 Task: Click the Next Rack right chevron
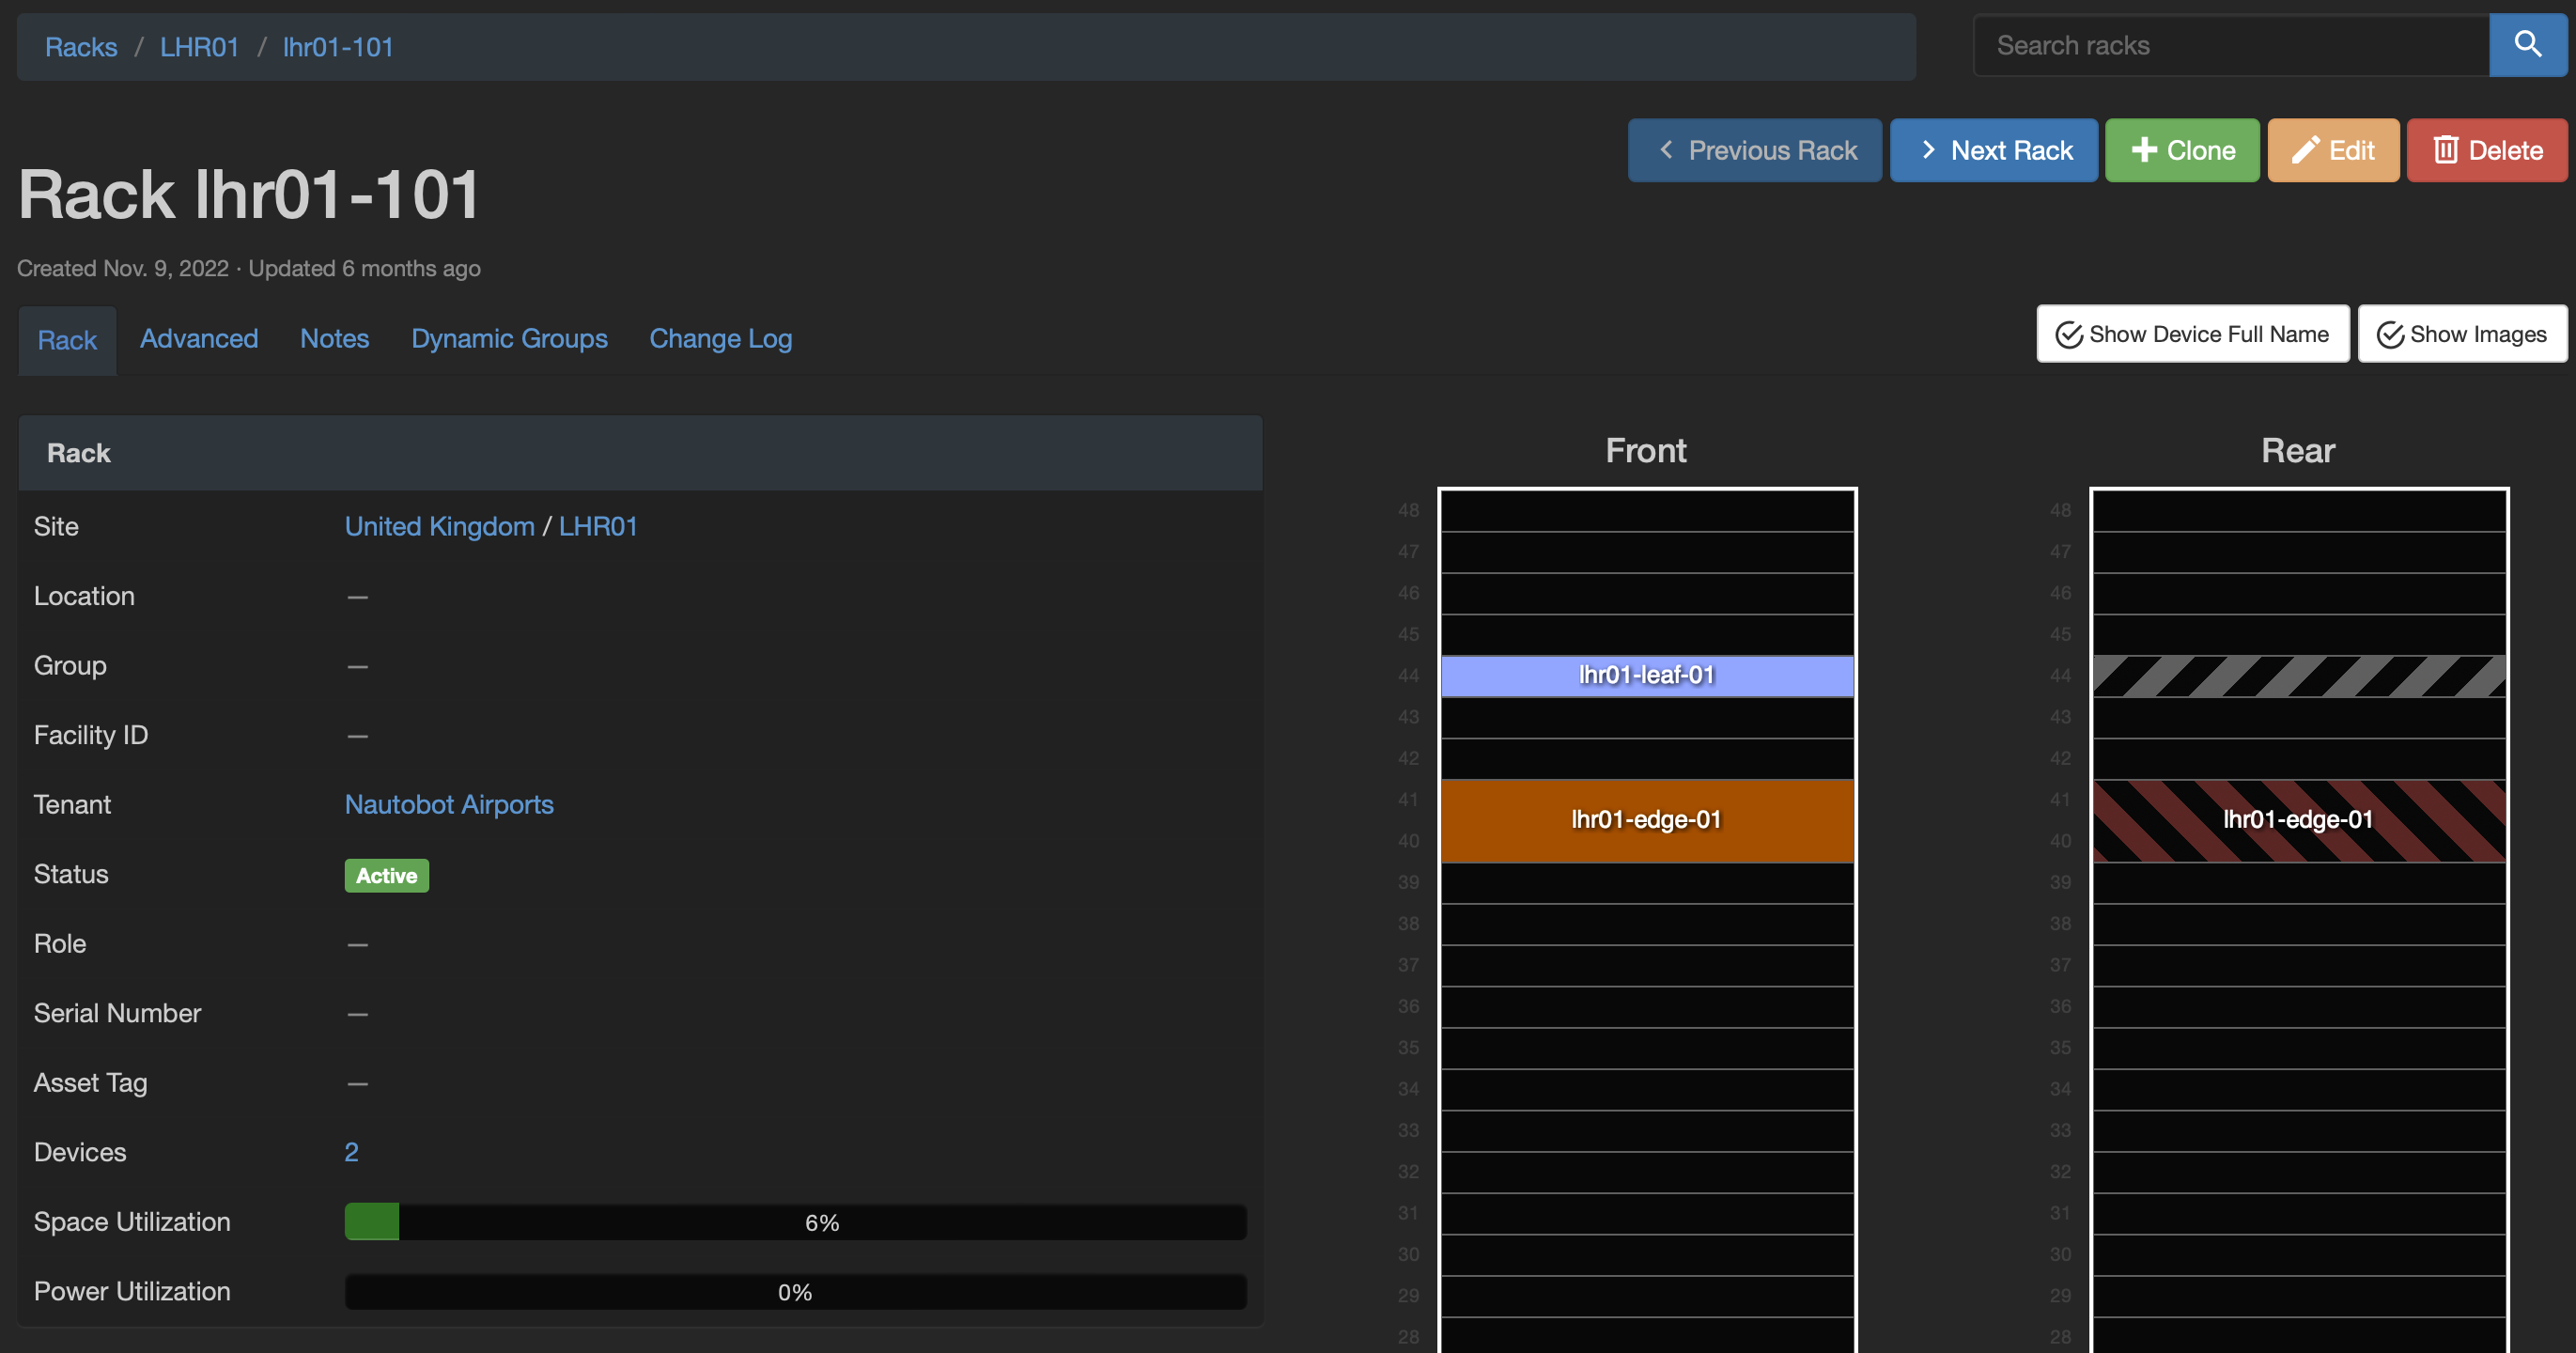click(x=1928, y=150)
